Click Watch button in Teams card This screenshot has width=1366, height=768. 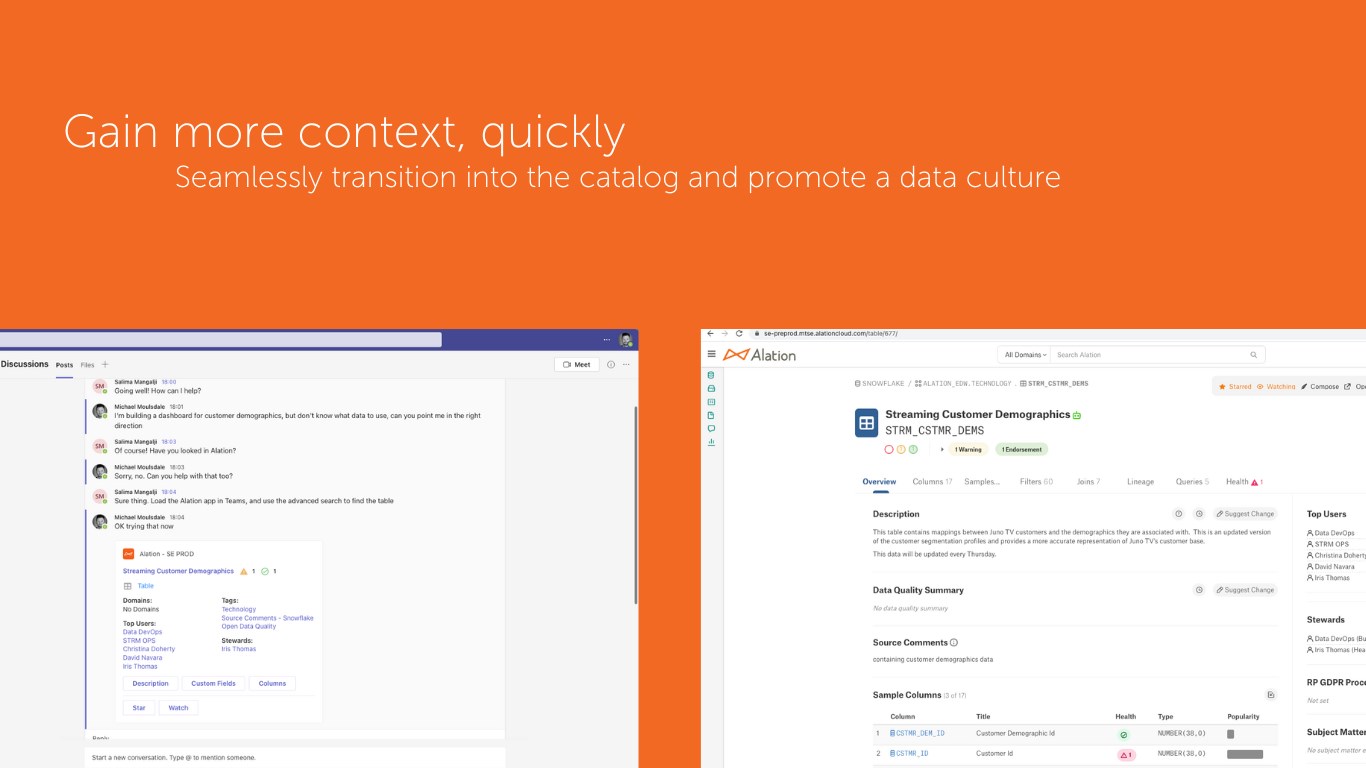[178, 708]
